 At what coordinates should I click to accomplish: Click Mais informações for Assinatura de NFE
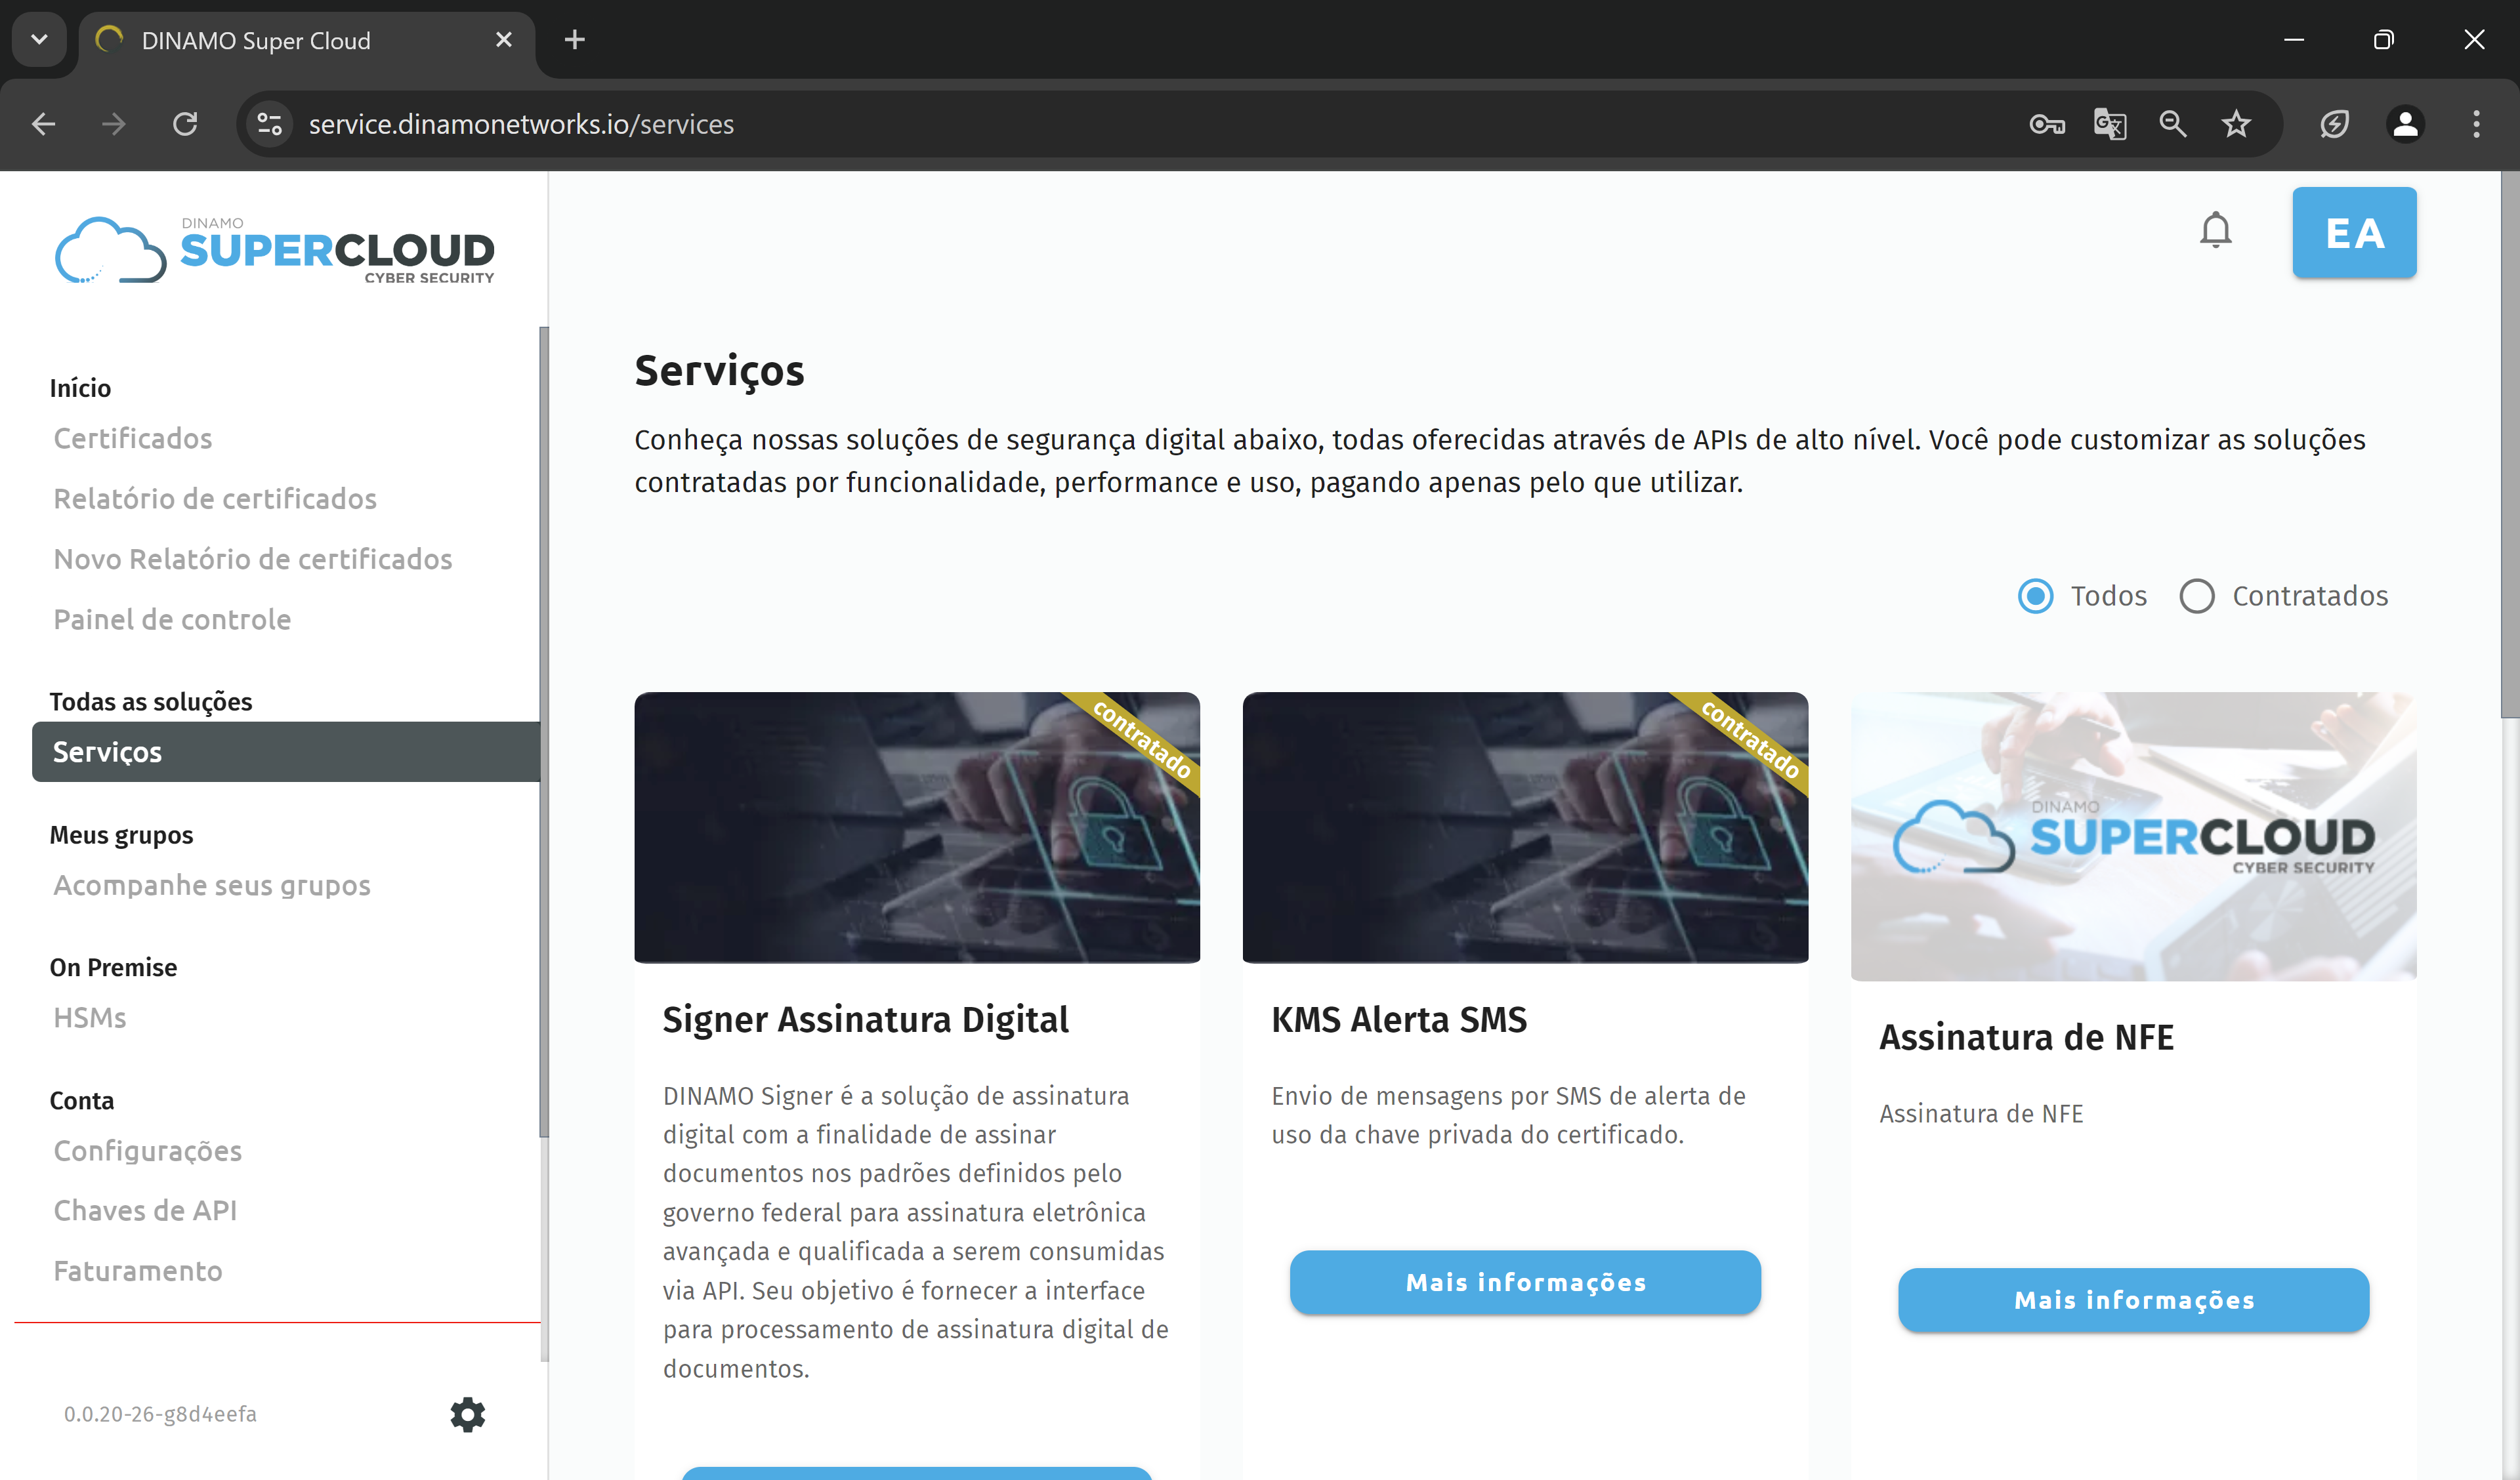click(2133, 1300)
